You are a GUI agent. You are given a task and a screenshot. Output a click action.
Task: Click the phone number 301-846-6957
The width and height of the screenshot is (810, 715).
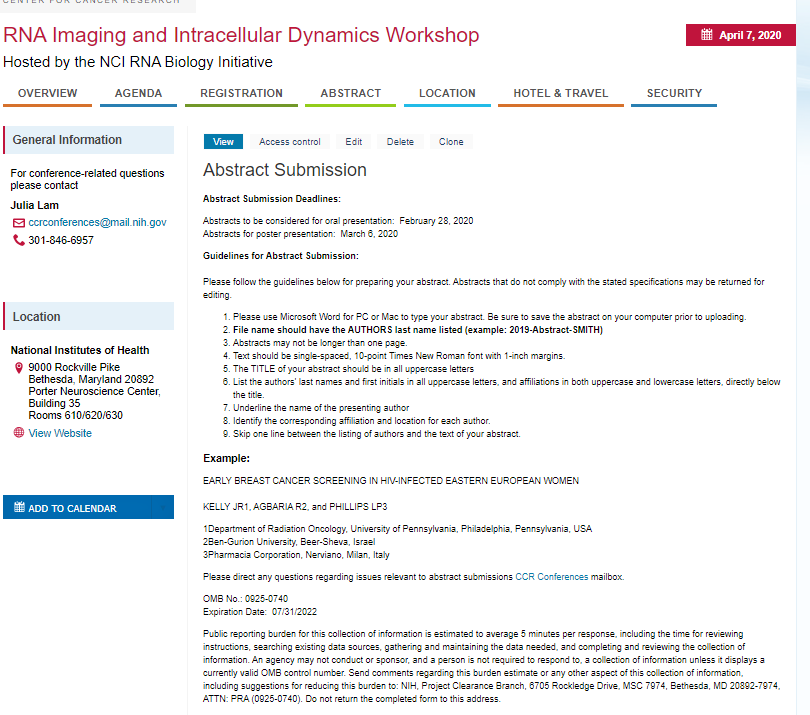[x=61, y=240]
